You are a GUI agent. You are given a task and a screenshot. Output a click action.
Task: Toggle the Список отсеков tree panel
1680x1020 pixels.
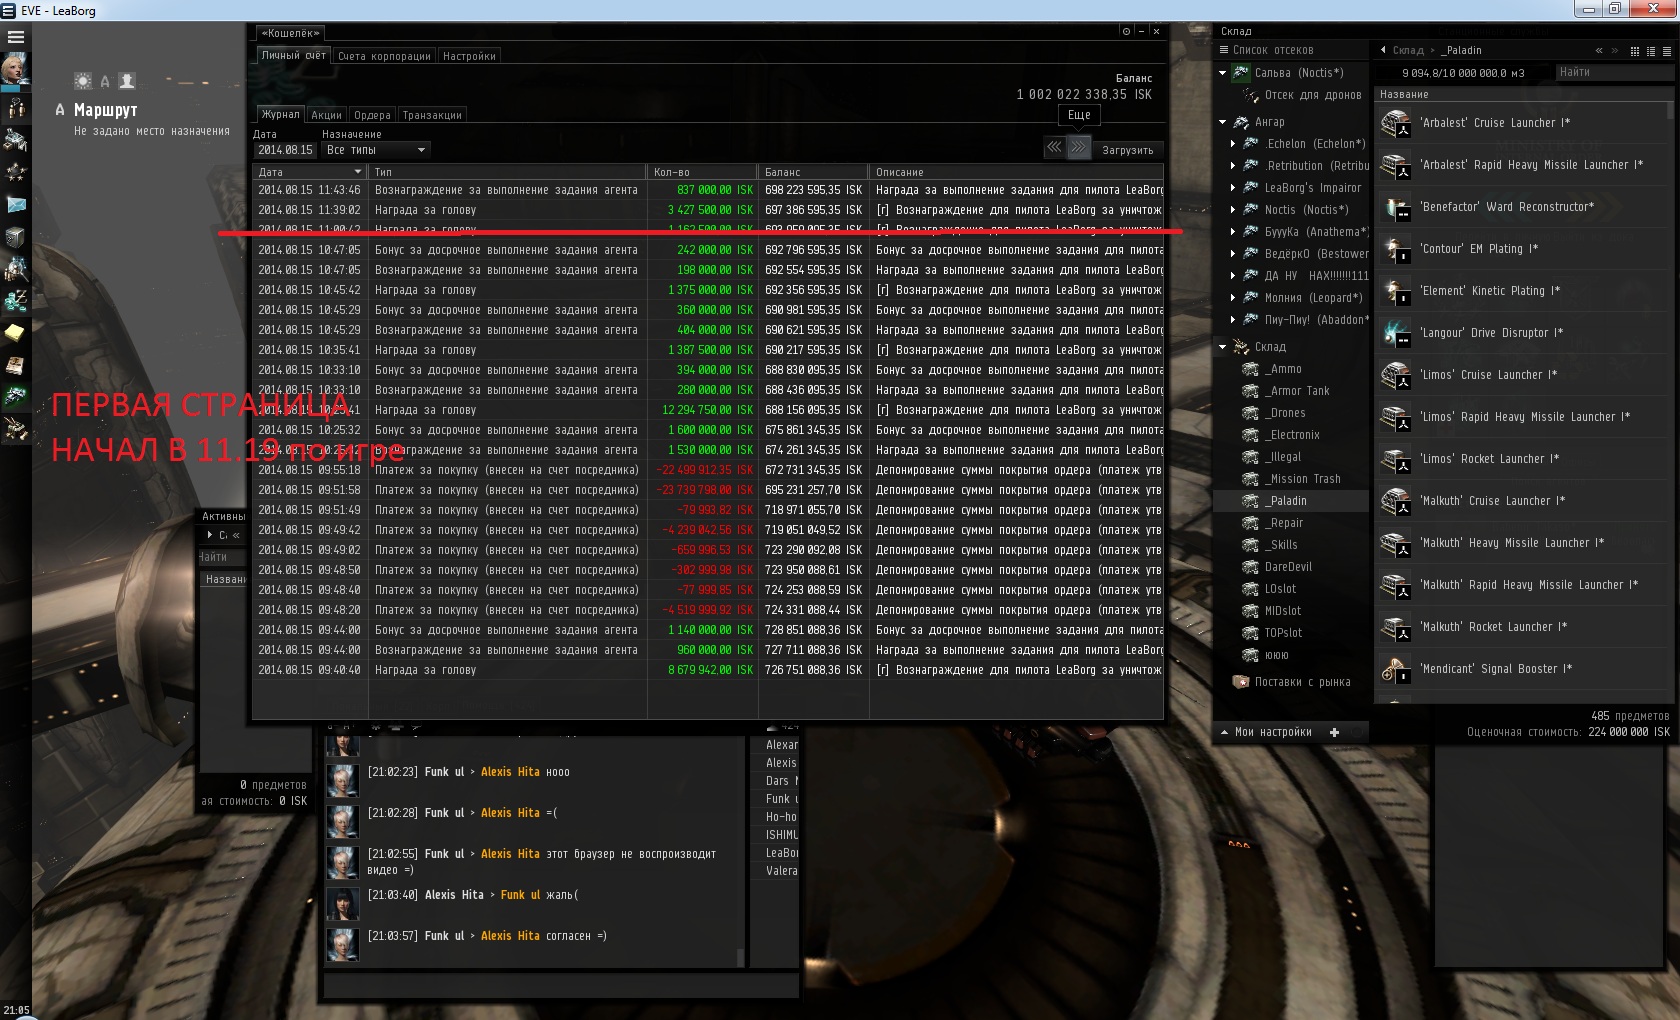[x=1266, y=50]
